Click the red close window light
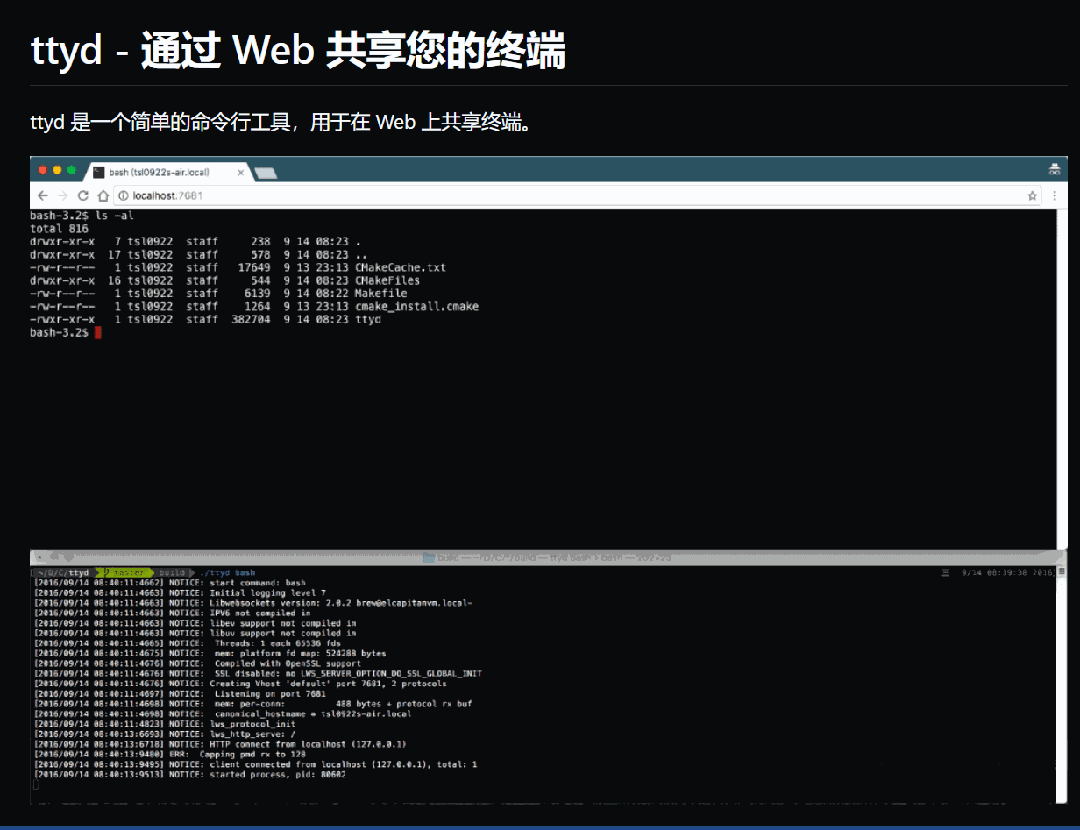Screen dimensions: 1080x830 pyautogui.click(x=43, y=170)
